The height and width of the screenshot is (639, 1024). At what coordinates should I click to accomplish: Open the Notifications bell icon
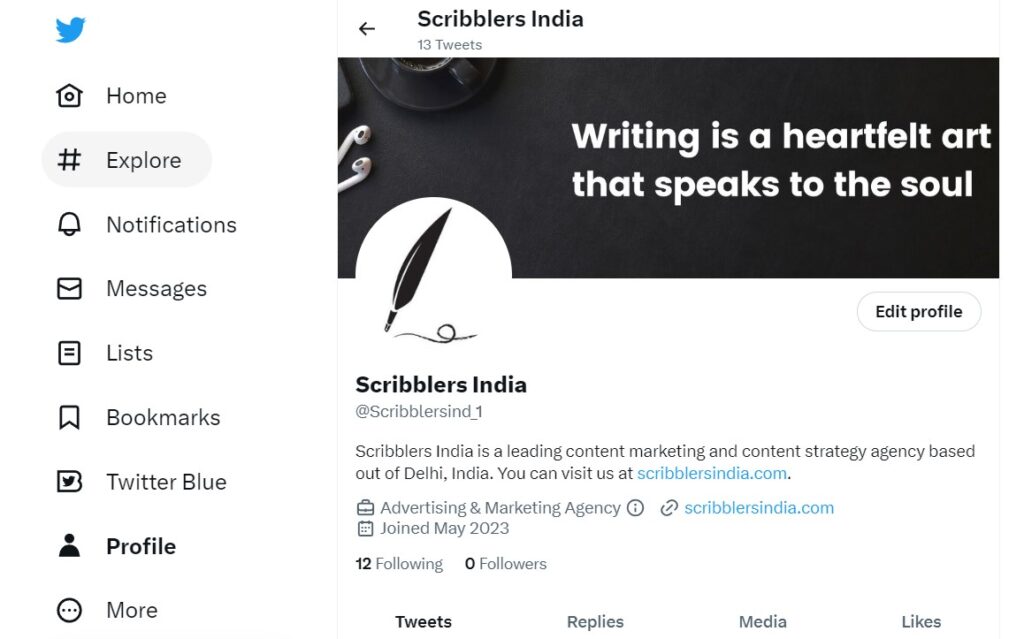coord(69,225)
